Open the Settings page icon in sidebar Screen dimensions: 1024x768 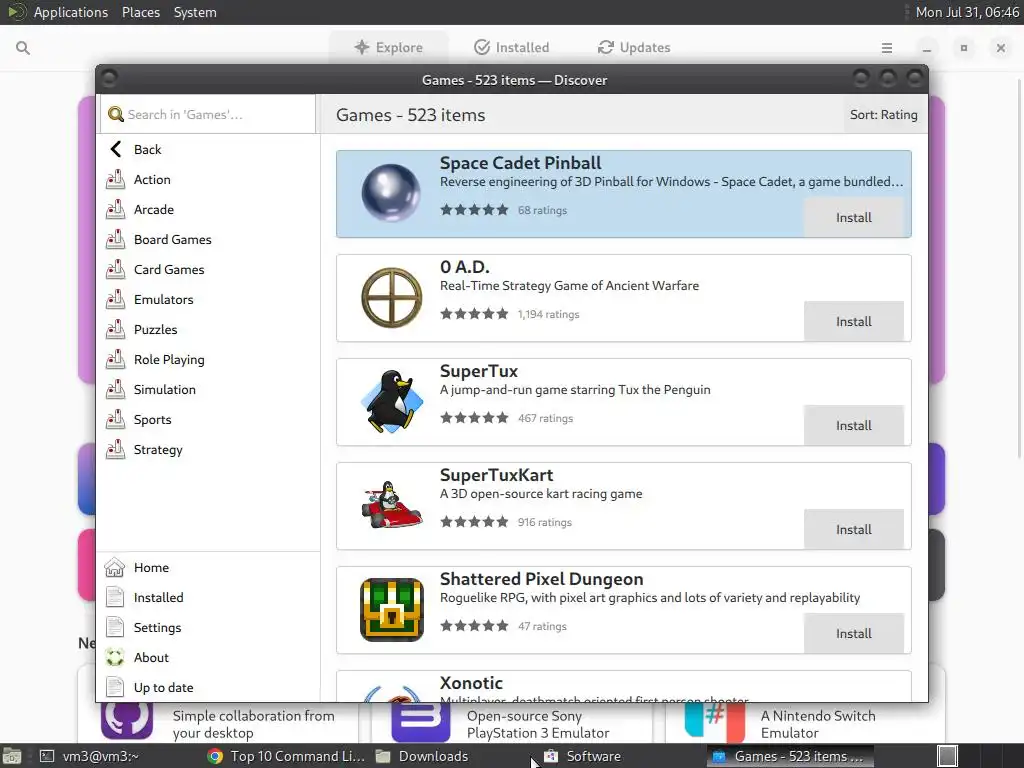pos(115,628)
